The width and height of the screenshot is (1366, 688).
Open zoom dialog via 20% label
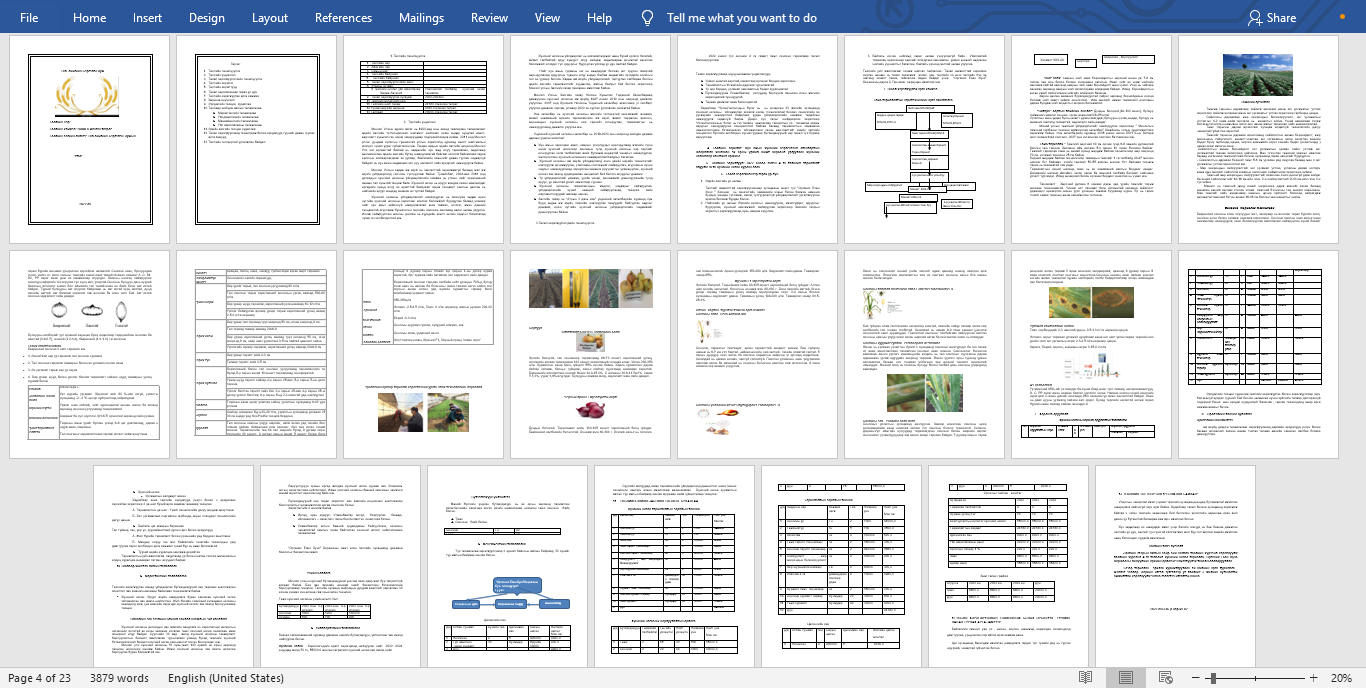[x=1342, y=678]
